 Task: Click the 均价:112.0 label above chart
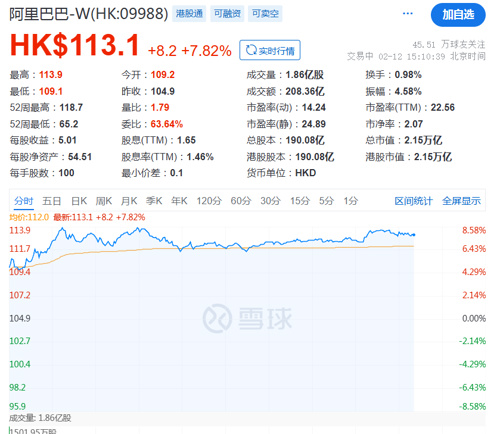pos(29,218)
